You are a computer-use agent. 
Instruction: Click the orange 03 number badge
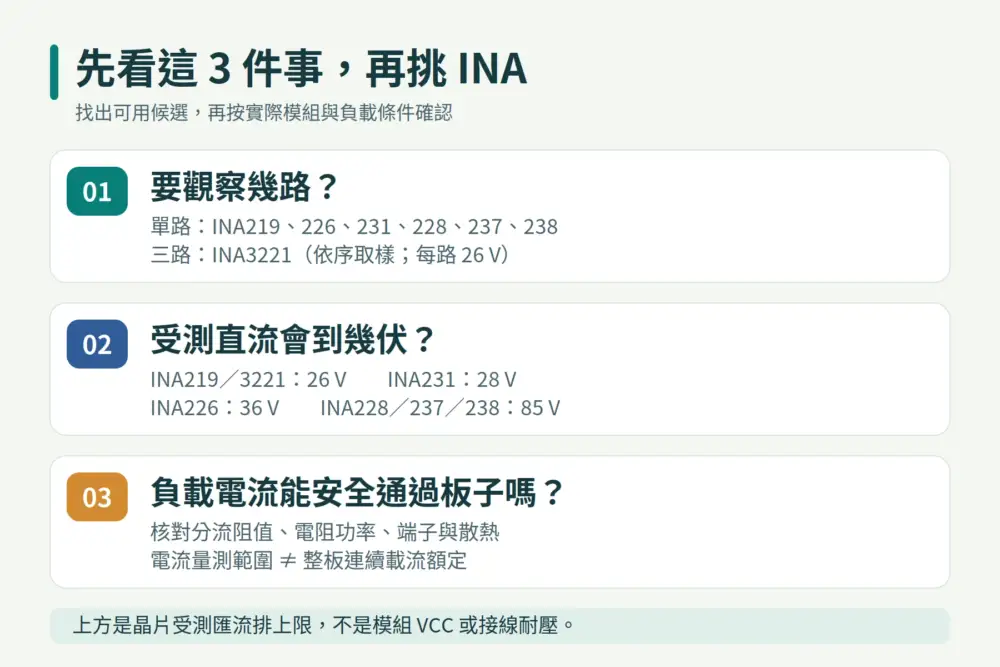point(97,497)
